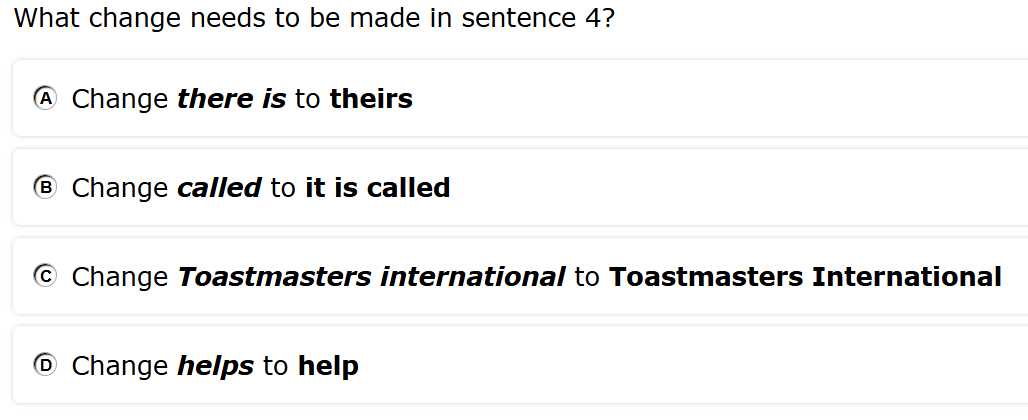Choose answer 'Change called to it is called'

521,187
